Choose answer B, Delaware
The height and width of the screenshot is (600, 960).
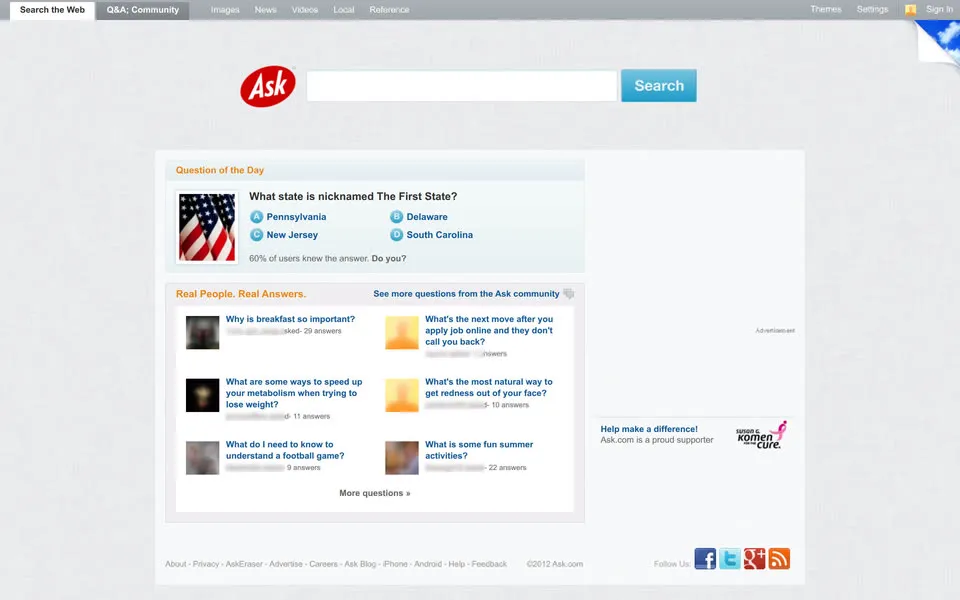(x=419, y=217)
